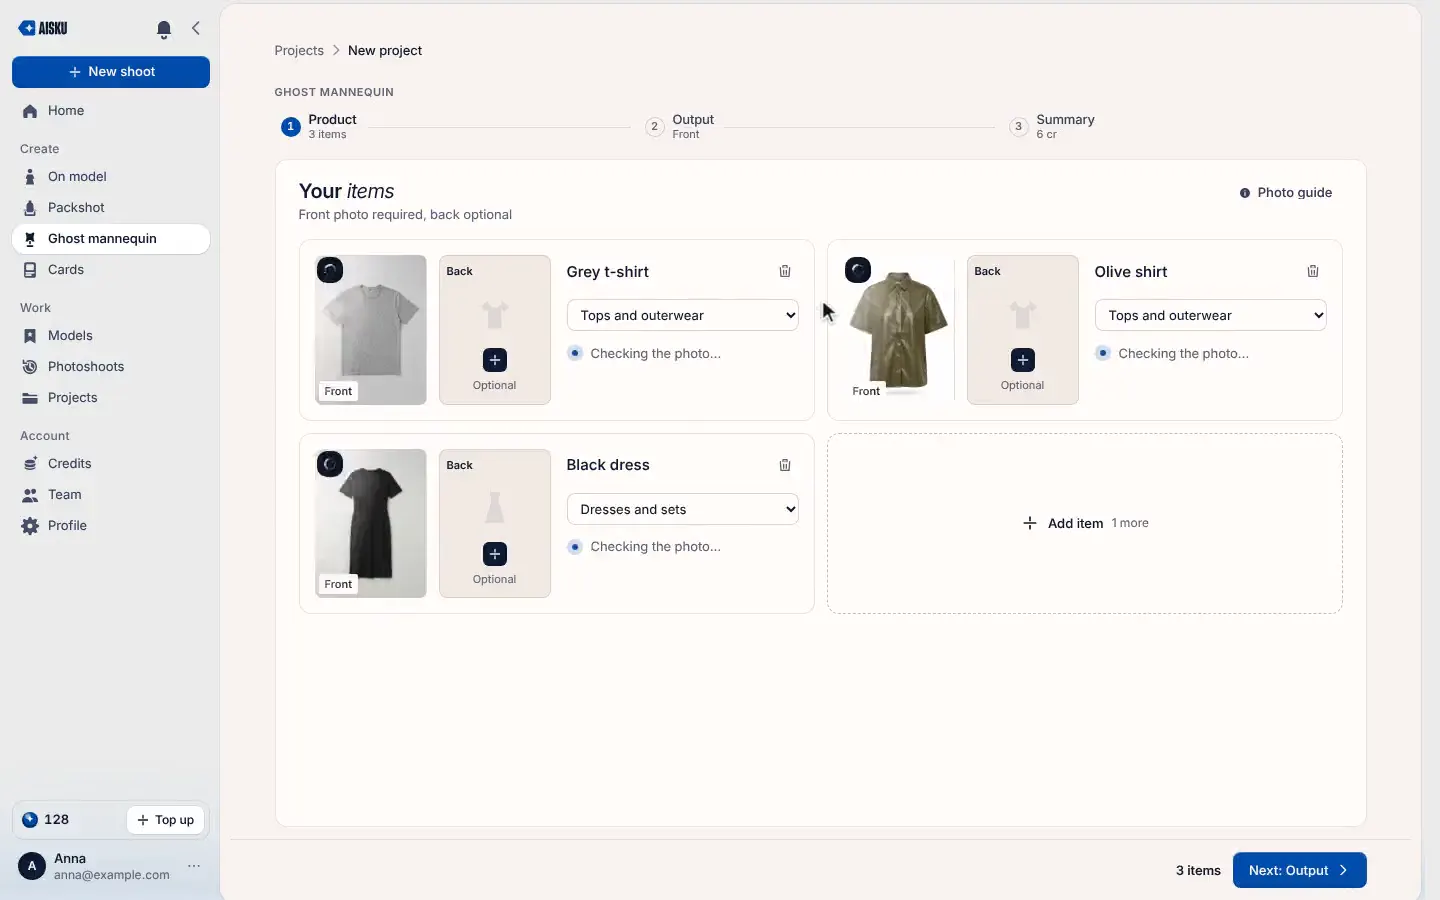Open Photoshoots page
The image size is (1440, 900).
click(111, 367)
